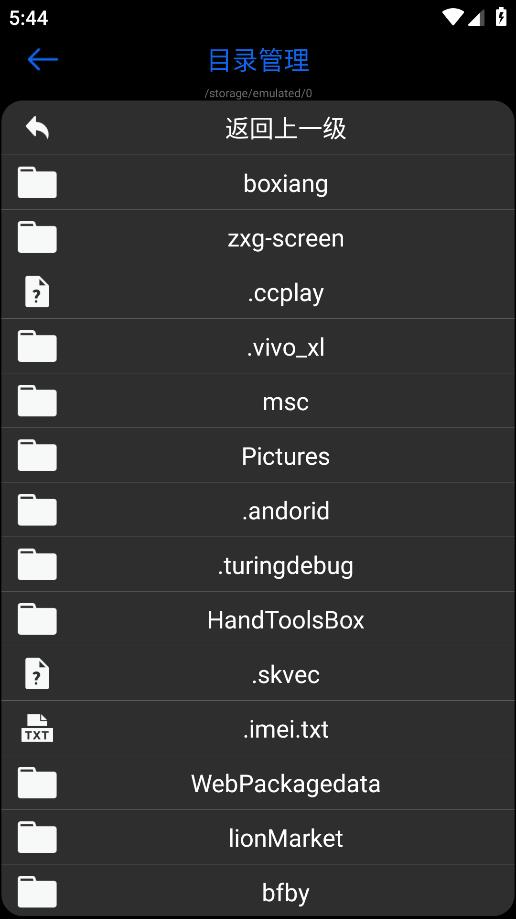Go up using 返回上一级 label

click(x=286, y=128)
